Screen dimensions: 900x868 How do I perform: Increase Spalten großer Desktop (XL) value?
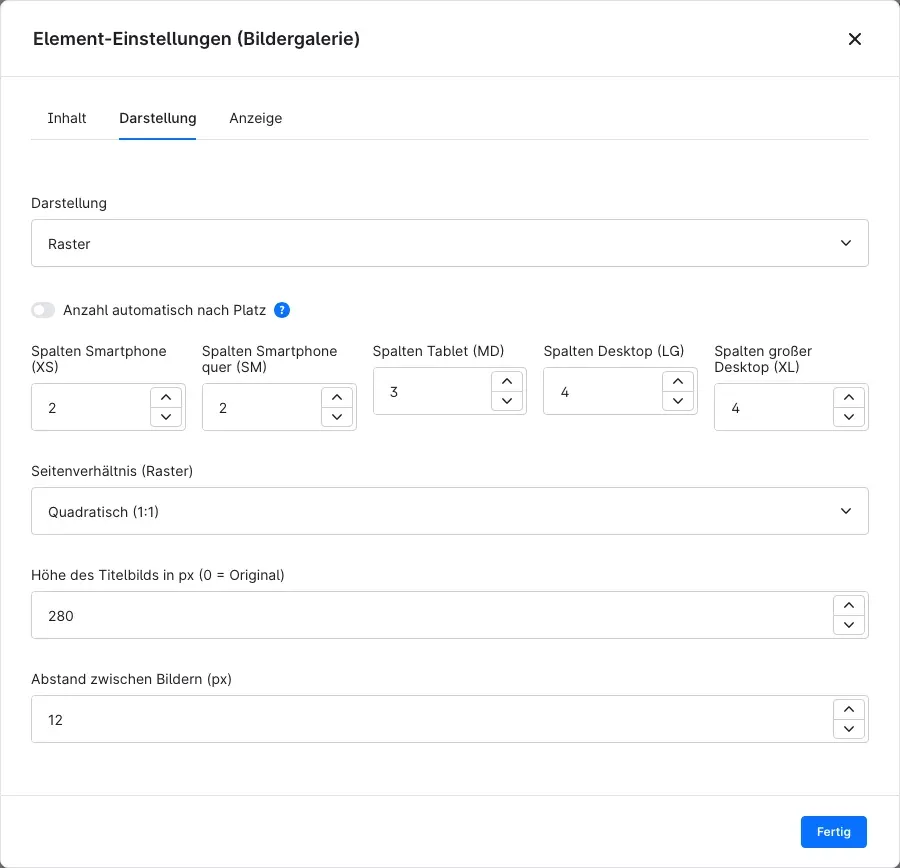click(849, 397)
